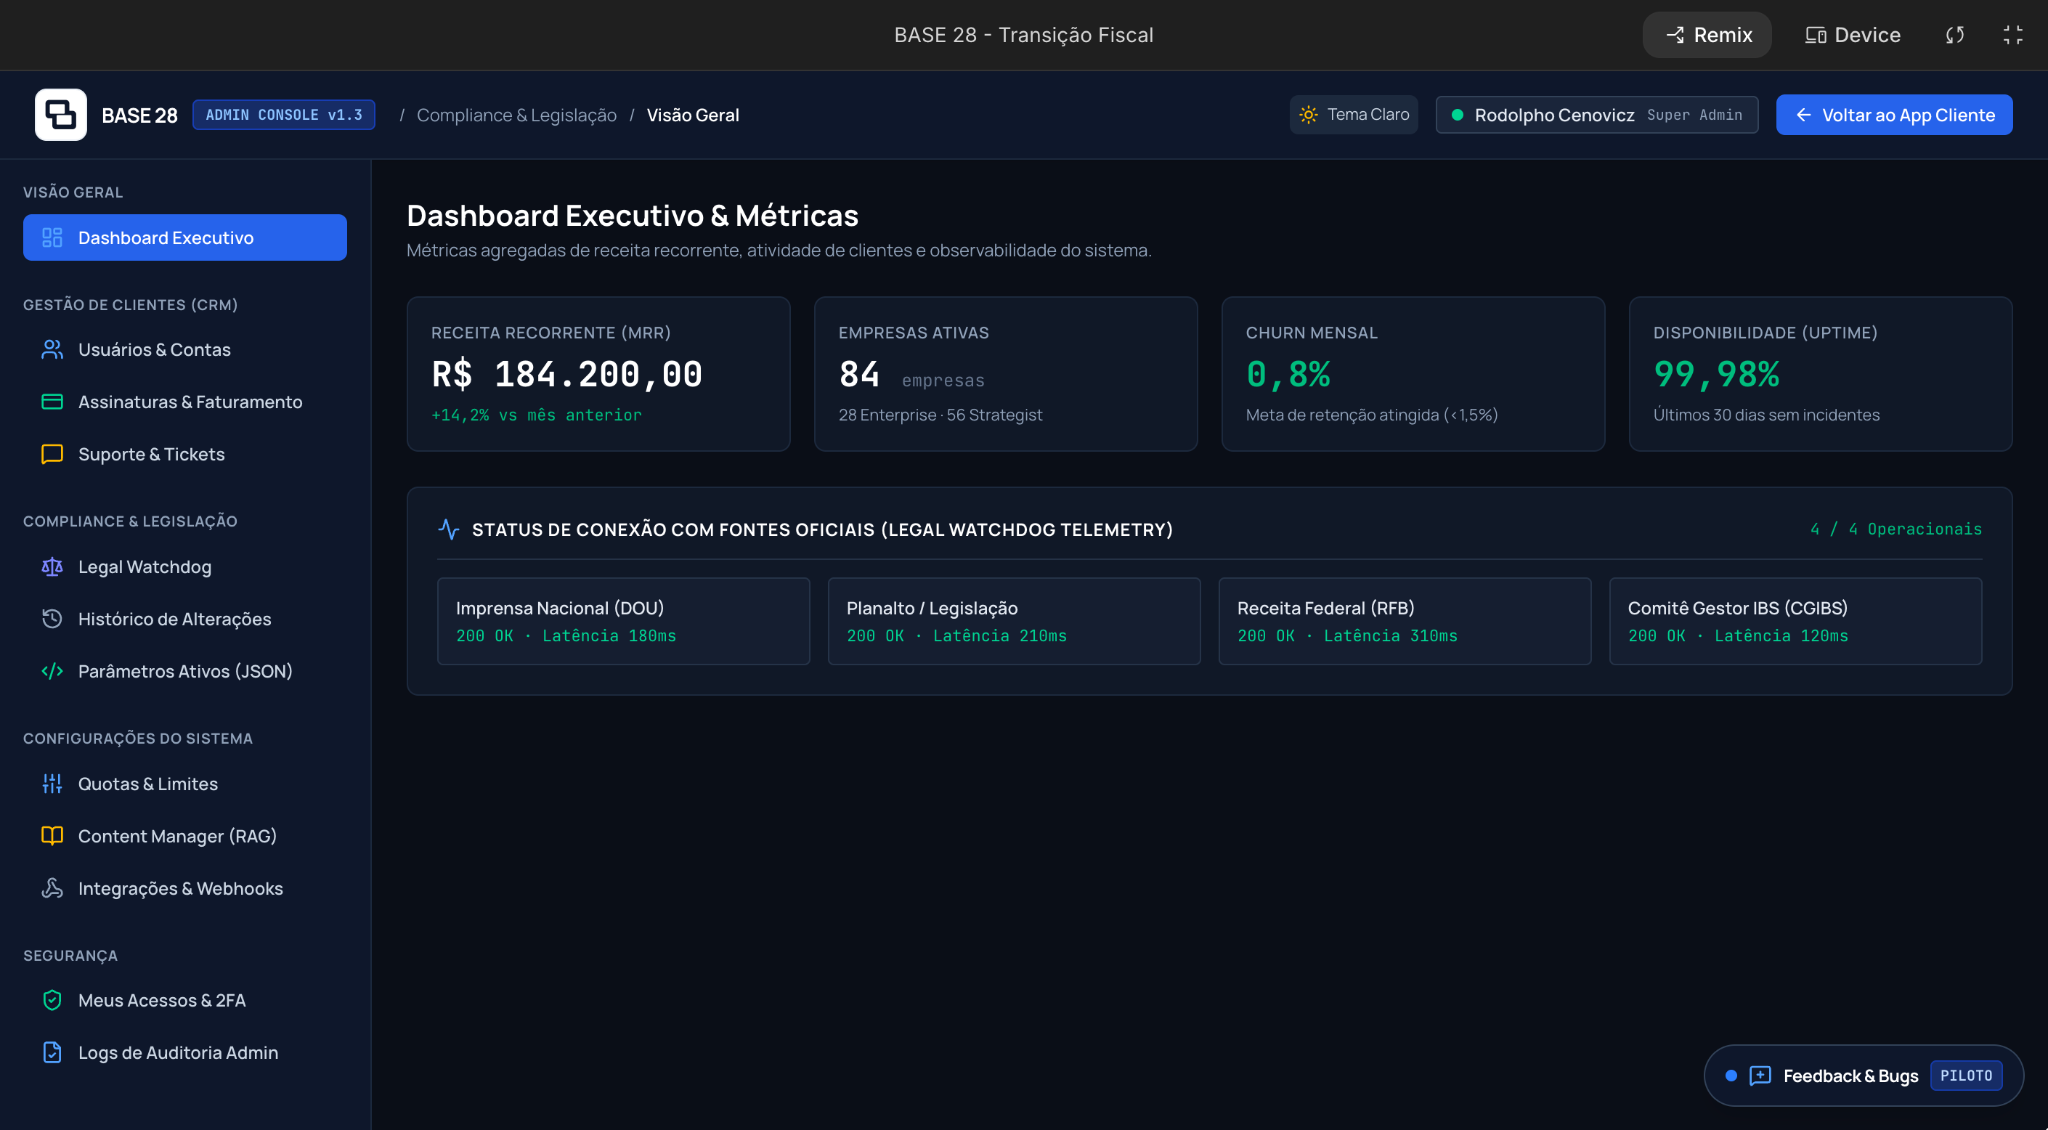Viewport: 2048px width, 1130px height.
Task: Click the Usuários & Contas people icon
Action: [52, 350]
